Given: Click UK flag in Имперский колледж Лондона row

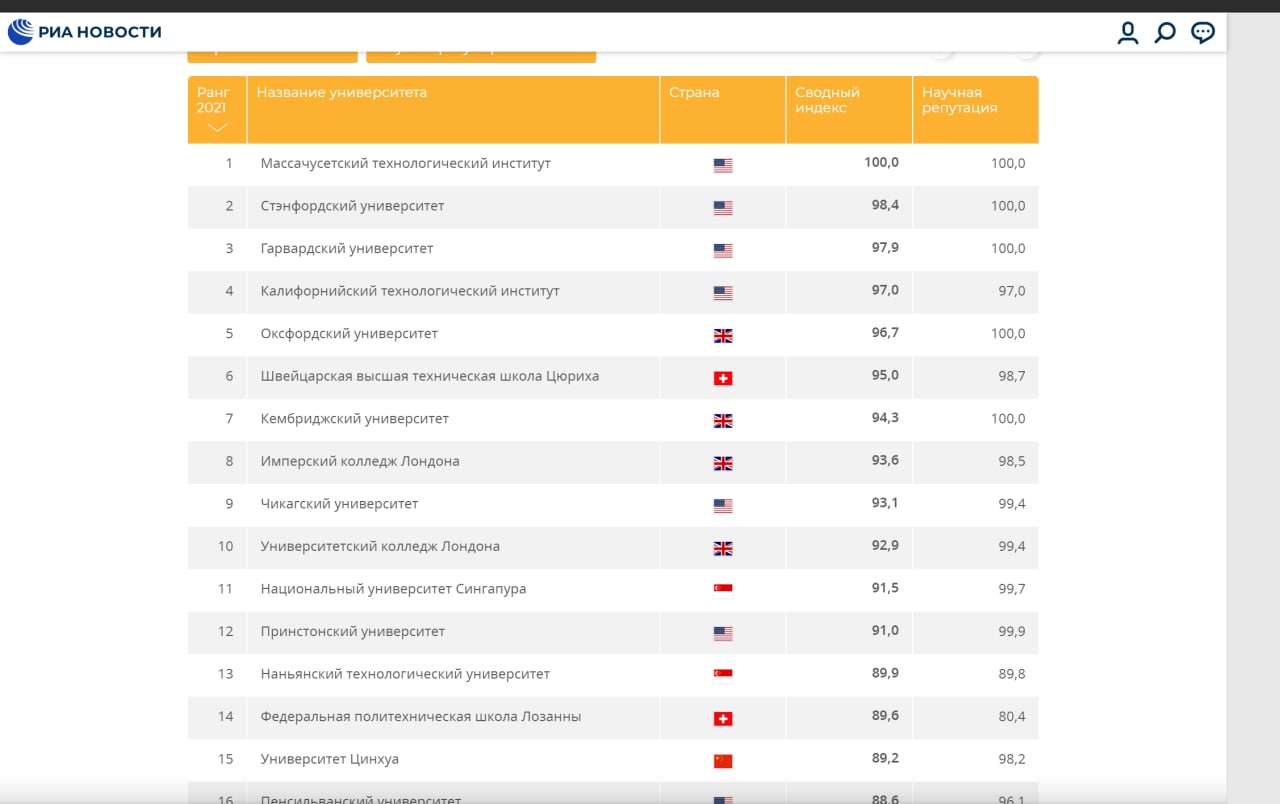Looking at the screenshot, I should (723, 463).
